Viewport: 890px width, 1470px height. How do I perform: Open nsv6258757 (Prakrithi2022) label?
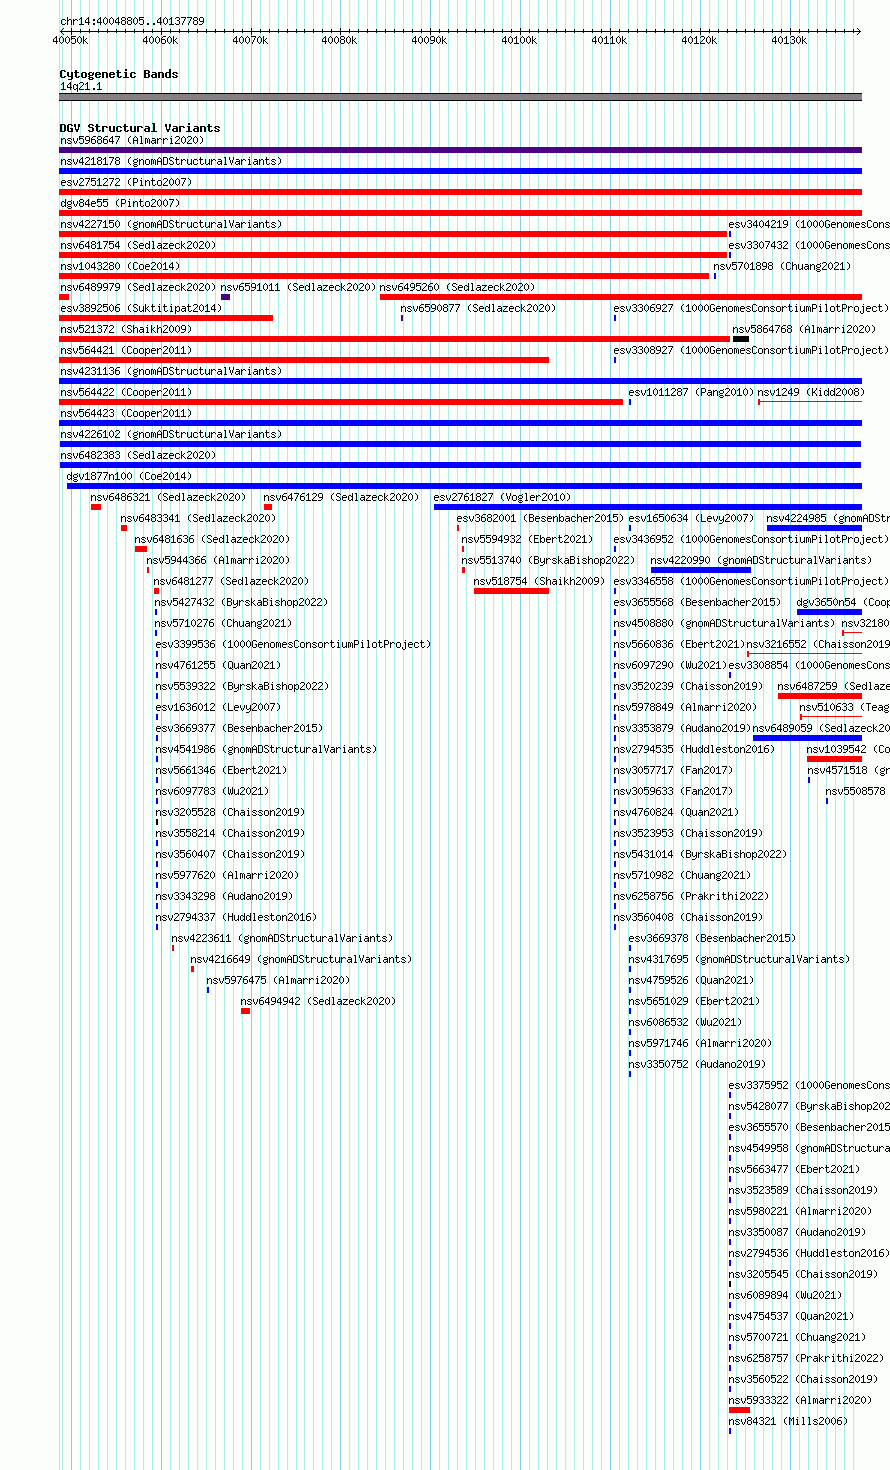[807, 1358]
